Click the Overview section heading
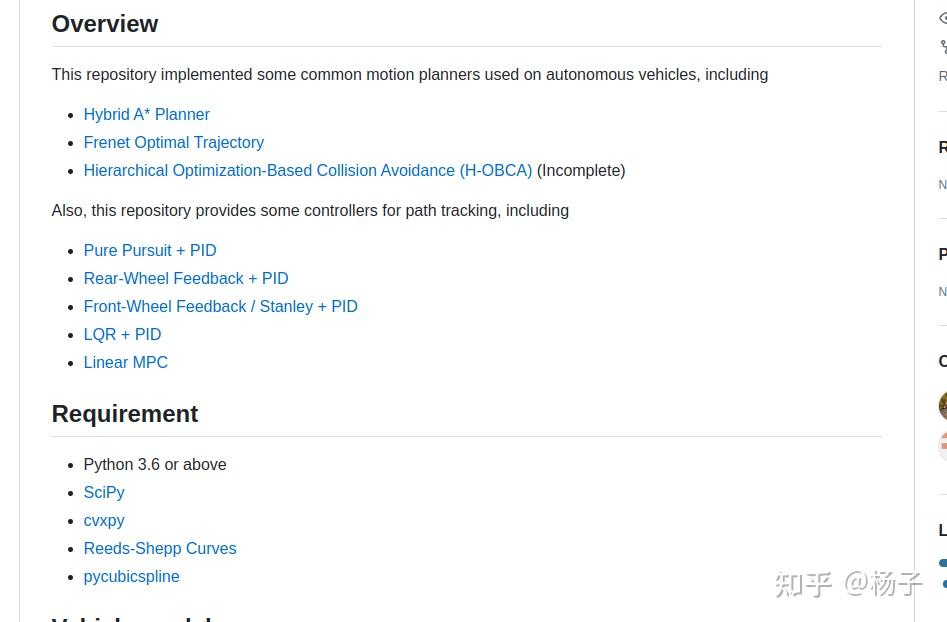Screen dimensions: 947x622 (x=105, y=24)
